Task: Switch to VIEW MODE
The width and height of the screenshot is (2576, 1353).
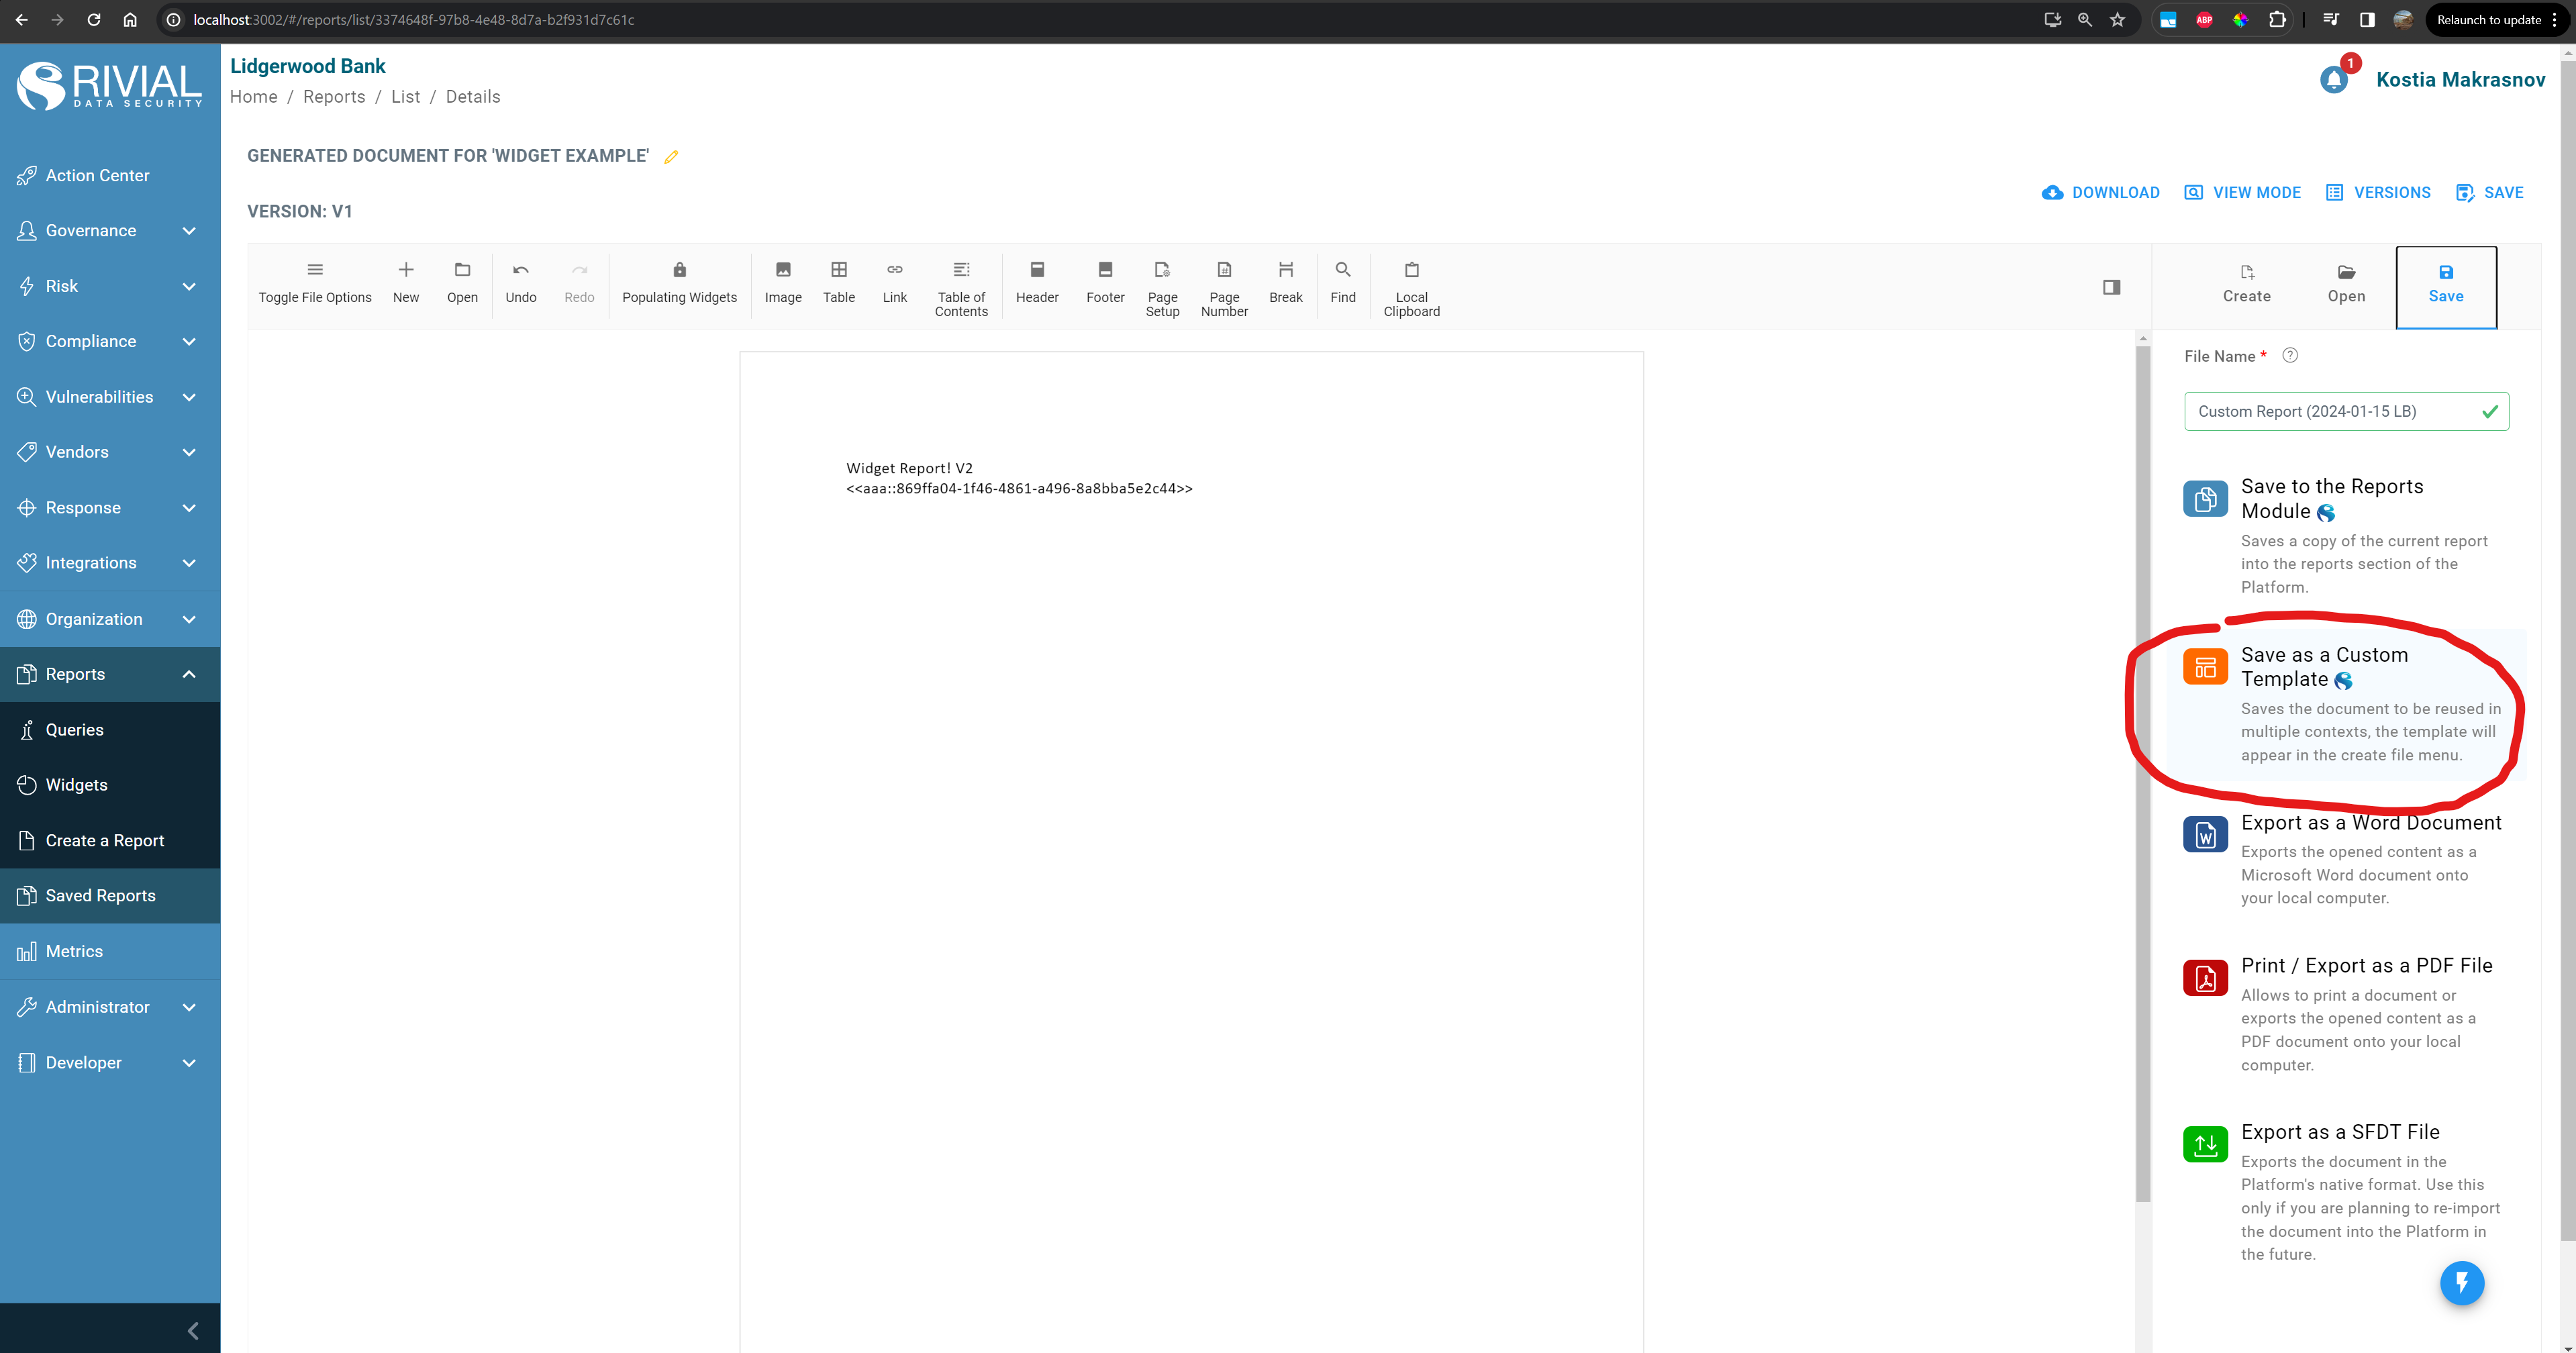Action: pyautogui.click(x=2242, y=193)
